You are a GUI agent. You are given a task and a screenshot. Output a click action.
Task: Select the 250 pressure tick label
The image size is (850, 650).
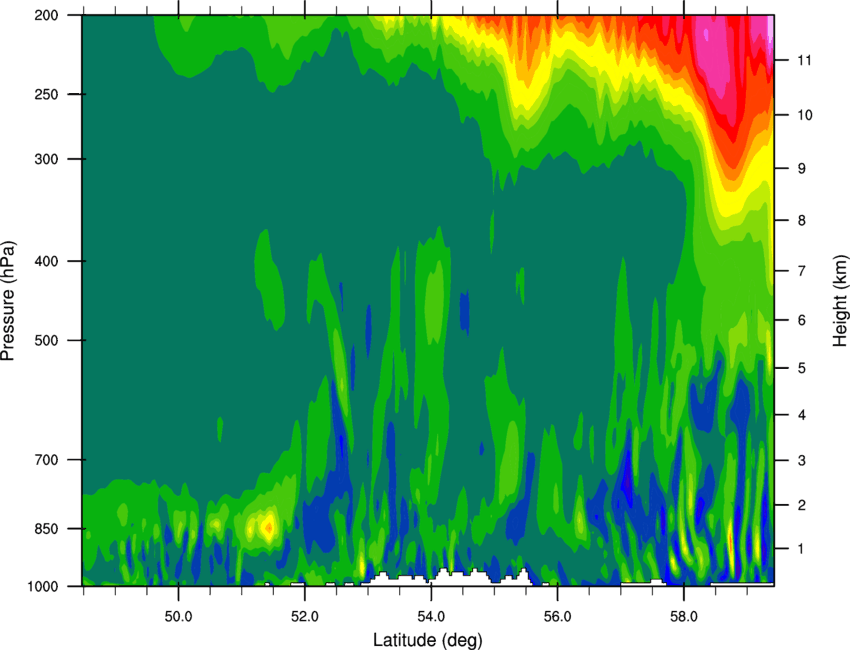pos(46,94)
